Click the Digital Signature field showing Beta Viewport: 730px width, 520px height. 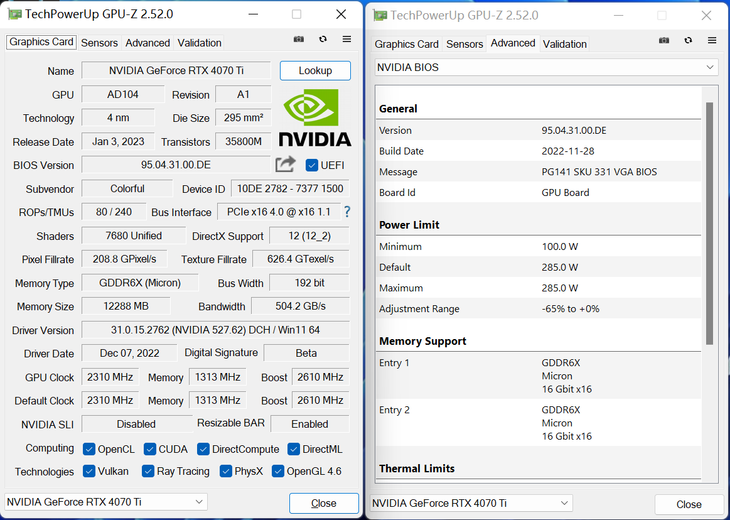[x=306, y=353]
